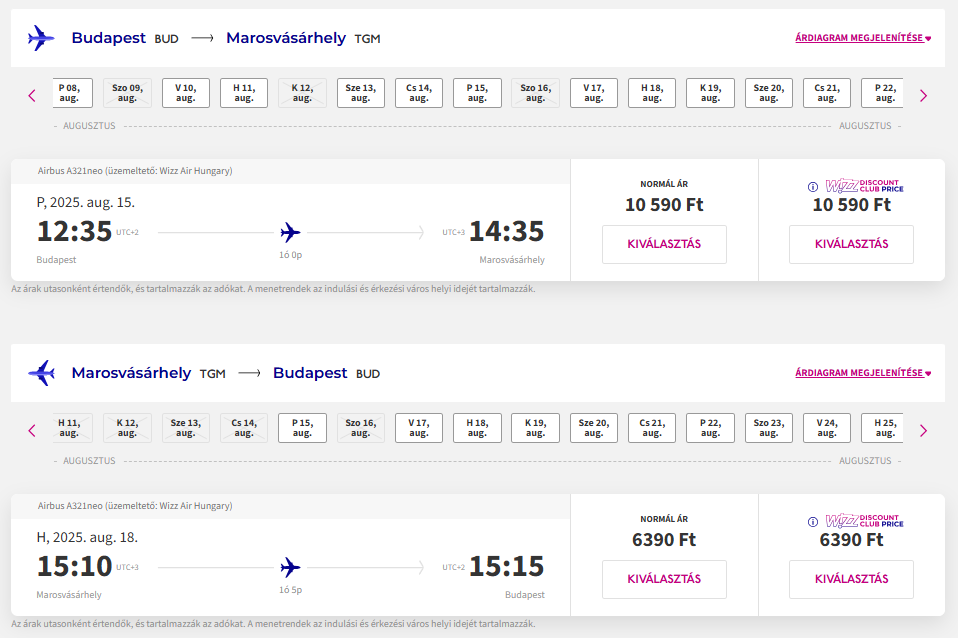The width and height of the screenshot is (958, 638).
Task: Select outbound date V 17, aug.
Action: coord(593,93)
